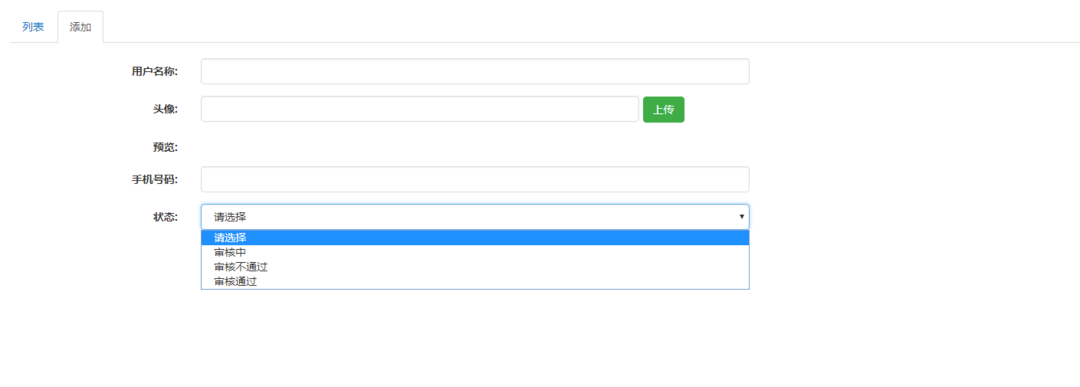The height and width of the screenshot is (387, 1080).
Task: Click the empty preview area beside 预览
Action: pos(475,147)
